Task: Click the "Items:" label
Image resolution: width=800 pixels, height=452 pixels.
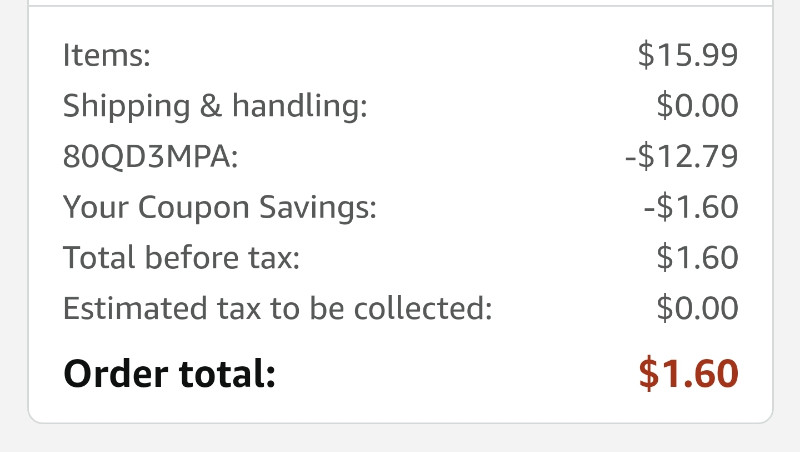Action: coord(107,55)
